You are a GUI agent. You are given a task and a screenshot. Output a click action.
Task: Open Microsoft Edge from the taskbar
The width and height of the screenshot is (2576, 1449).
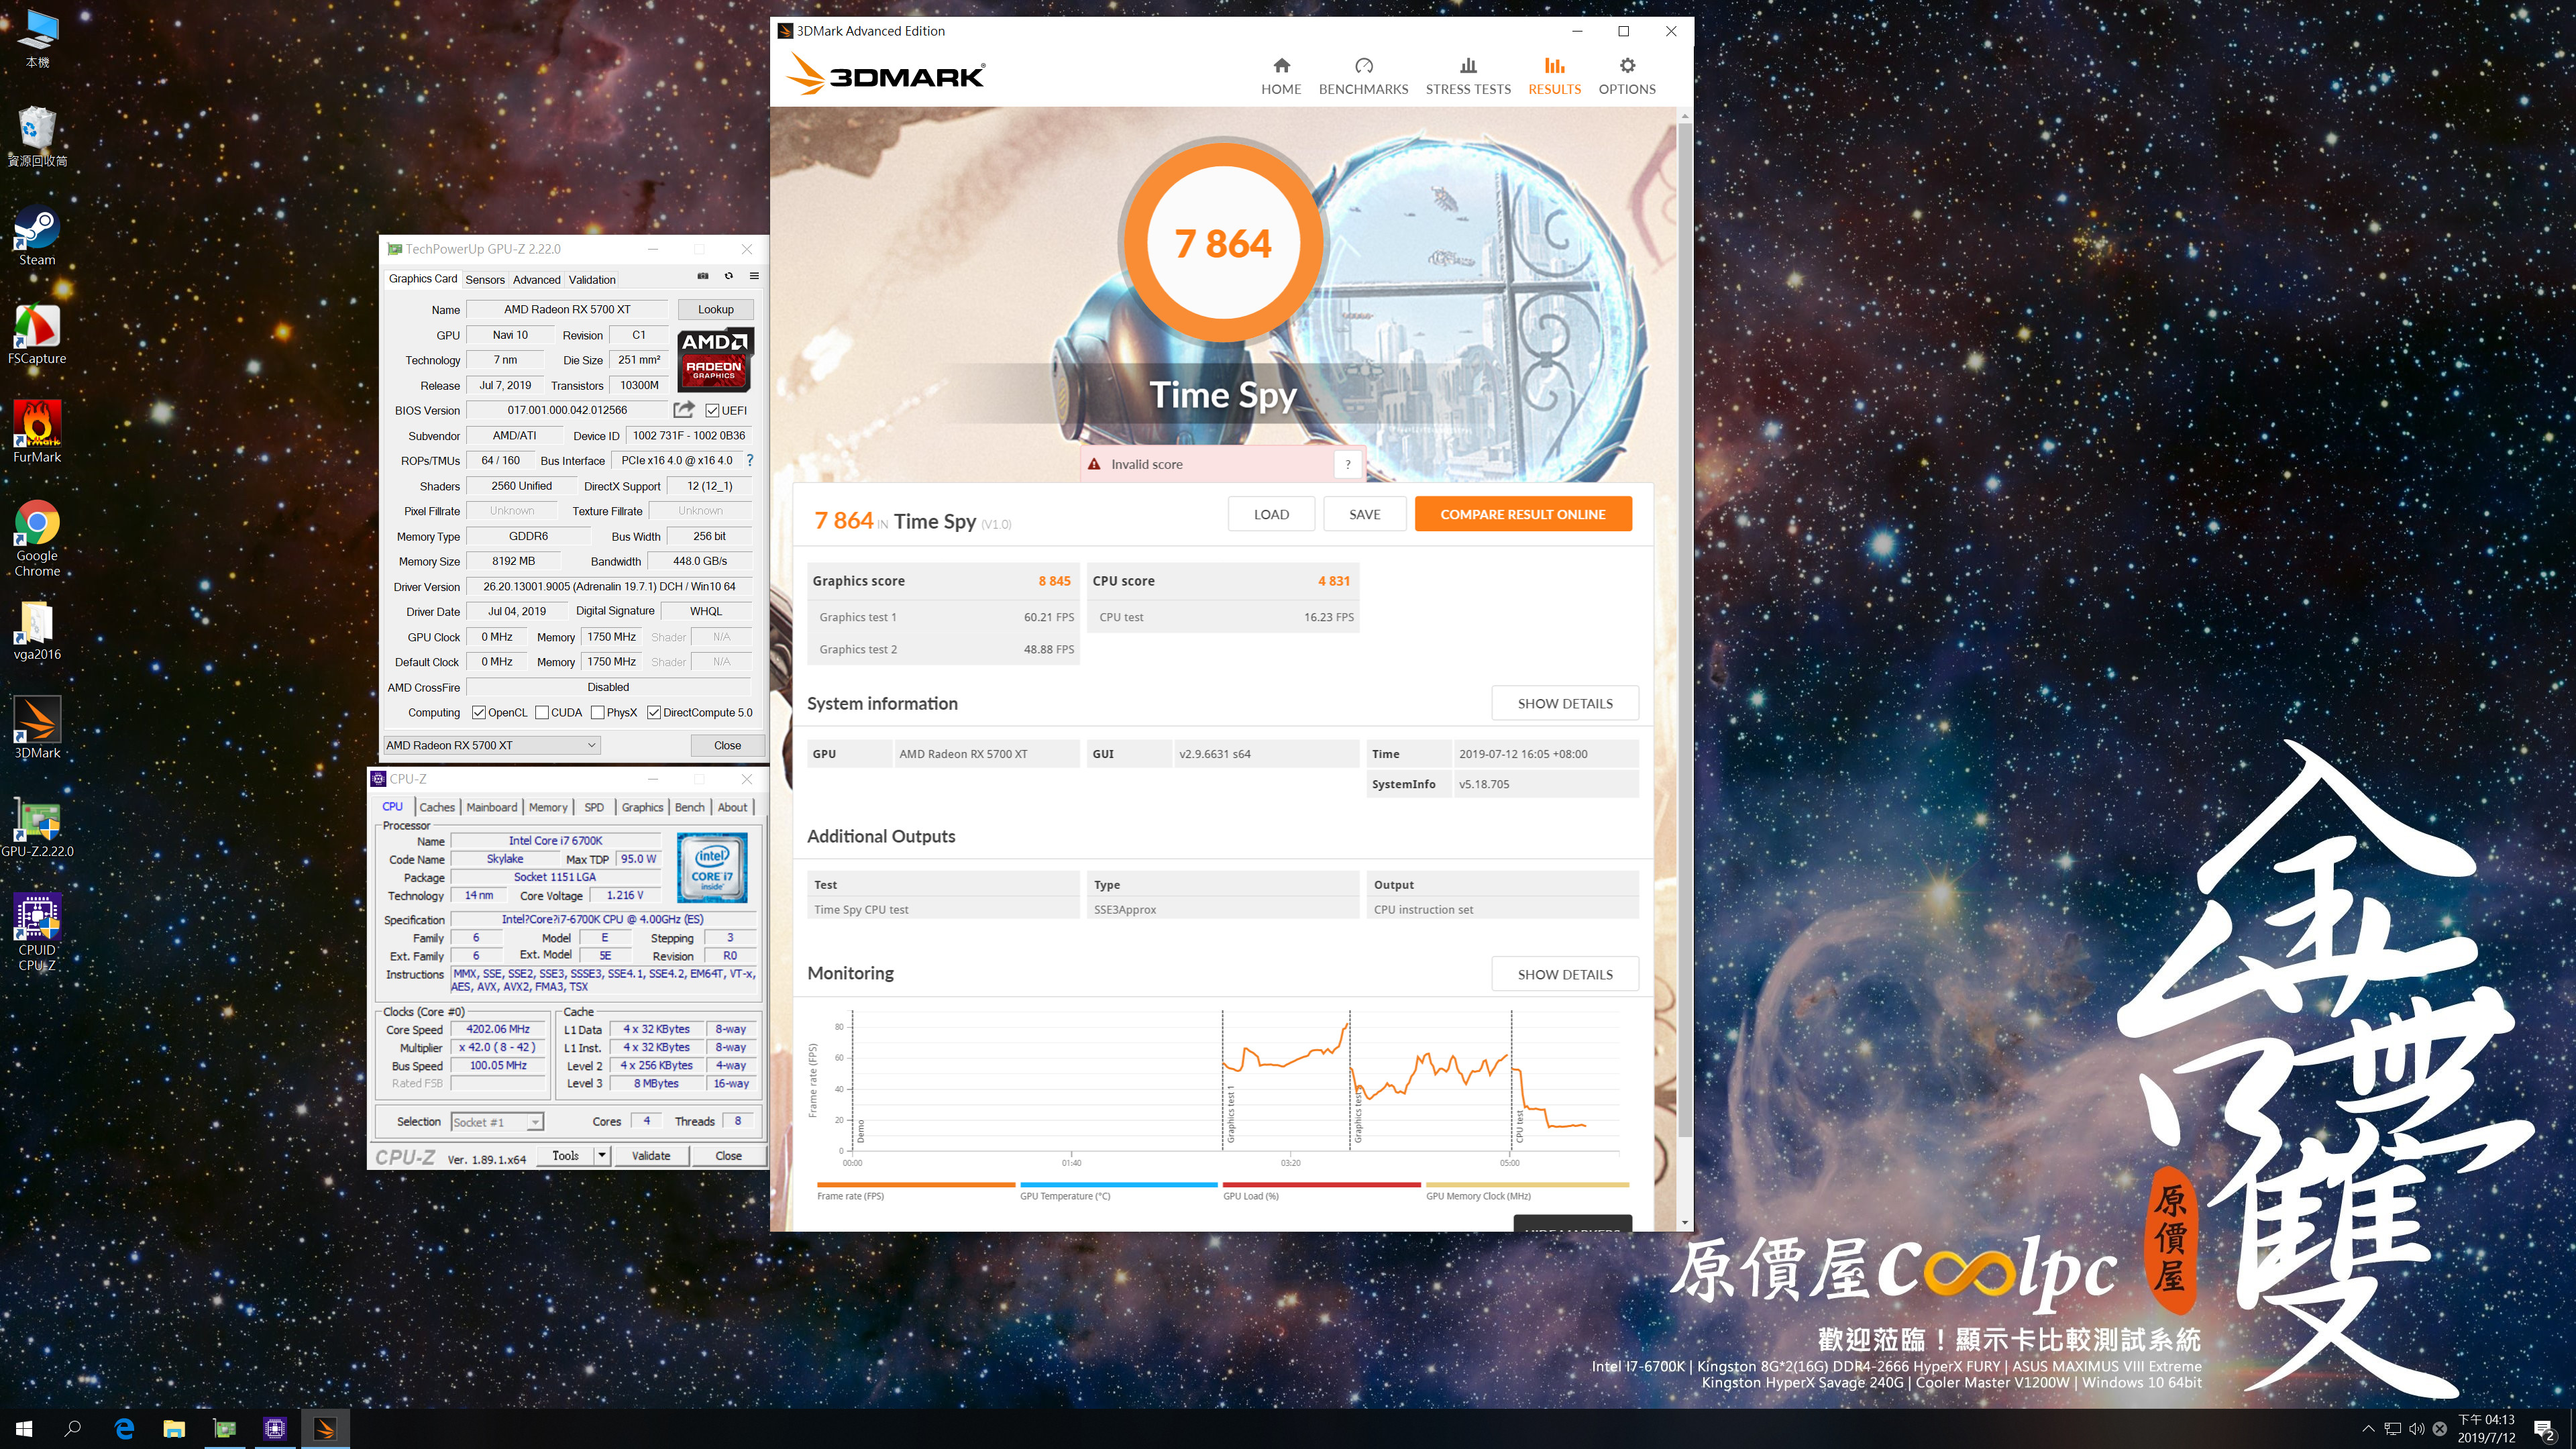coord(124,1429)
